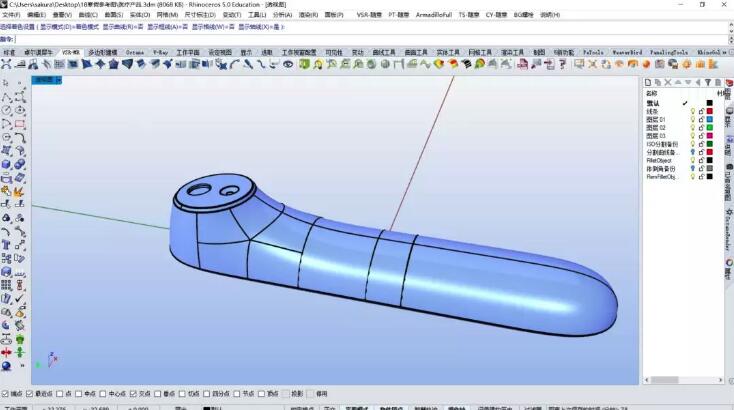Screen dimensions: 734x410
Task: Click layer panel scrollbar right arrow
Action: pos(720,380)
